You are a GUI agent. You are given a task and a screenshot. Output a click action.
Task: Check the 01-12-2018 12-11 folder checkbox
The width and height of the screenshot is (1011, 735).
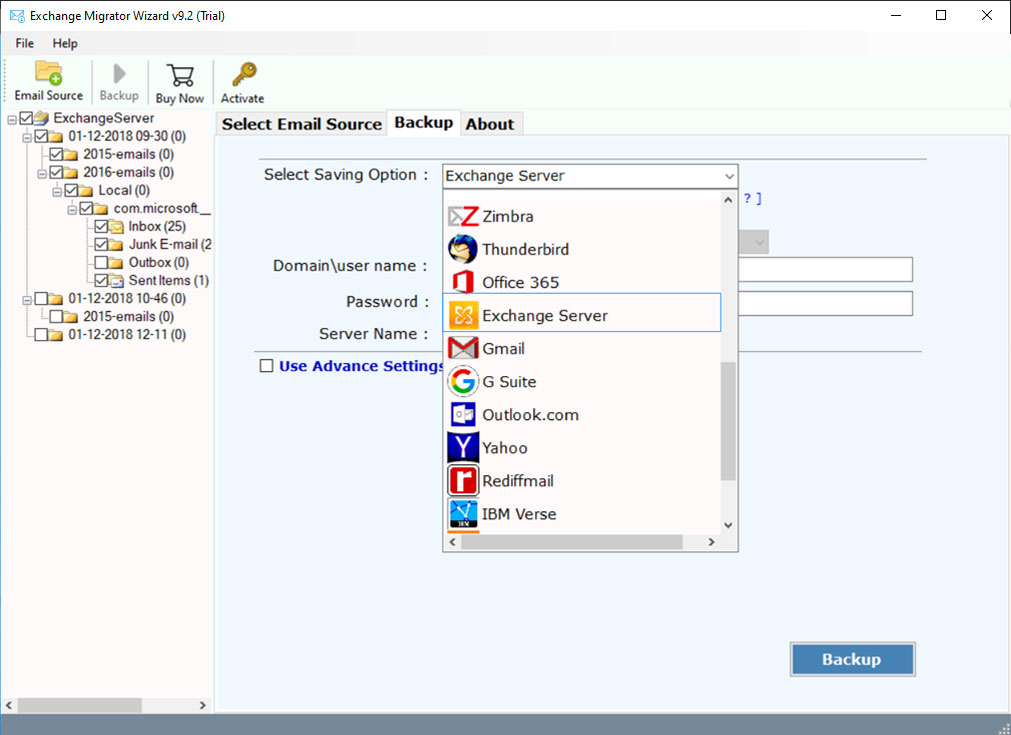41,335
